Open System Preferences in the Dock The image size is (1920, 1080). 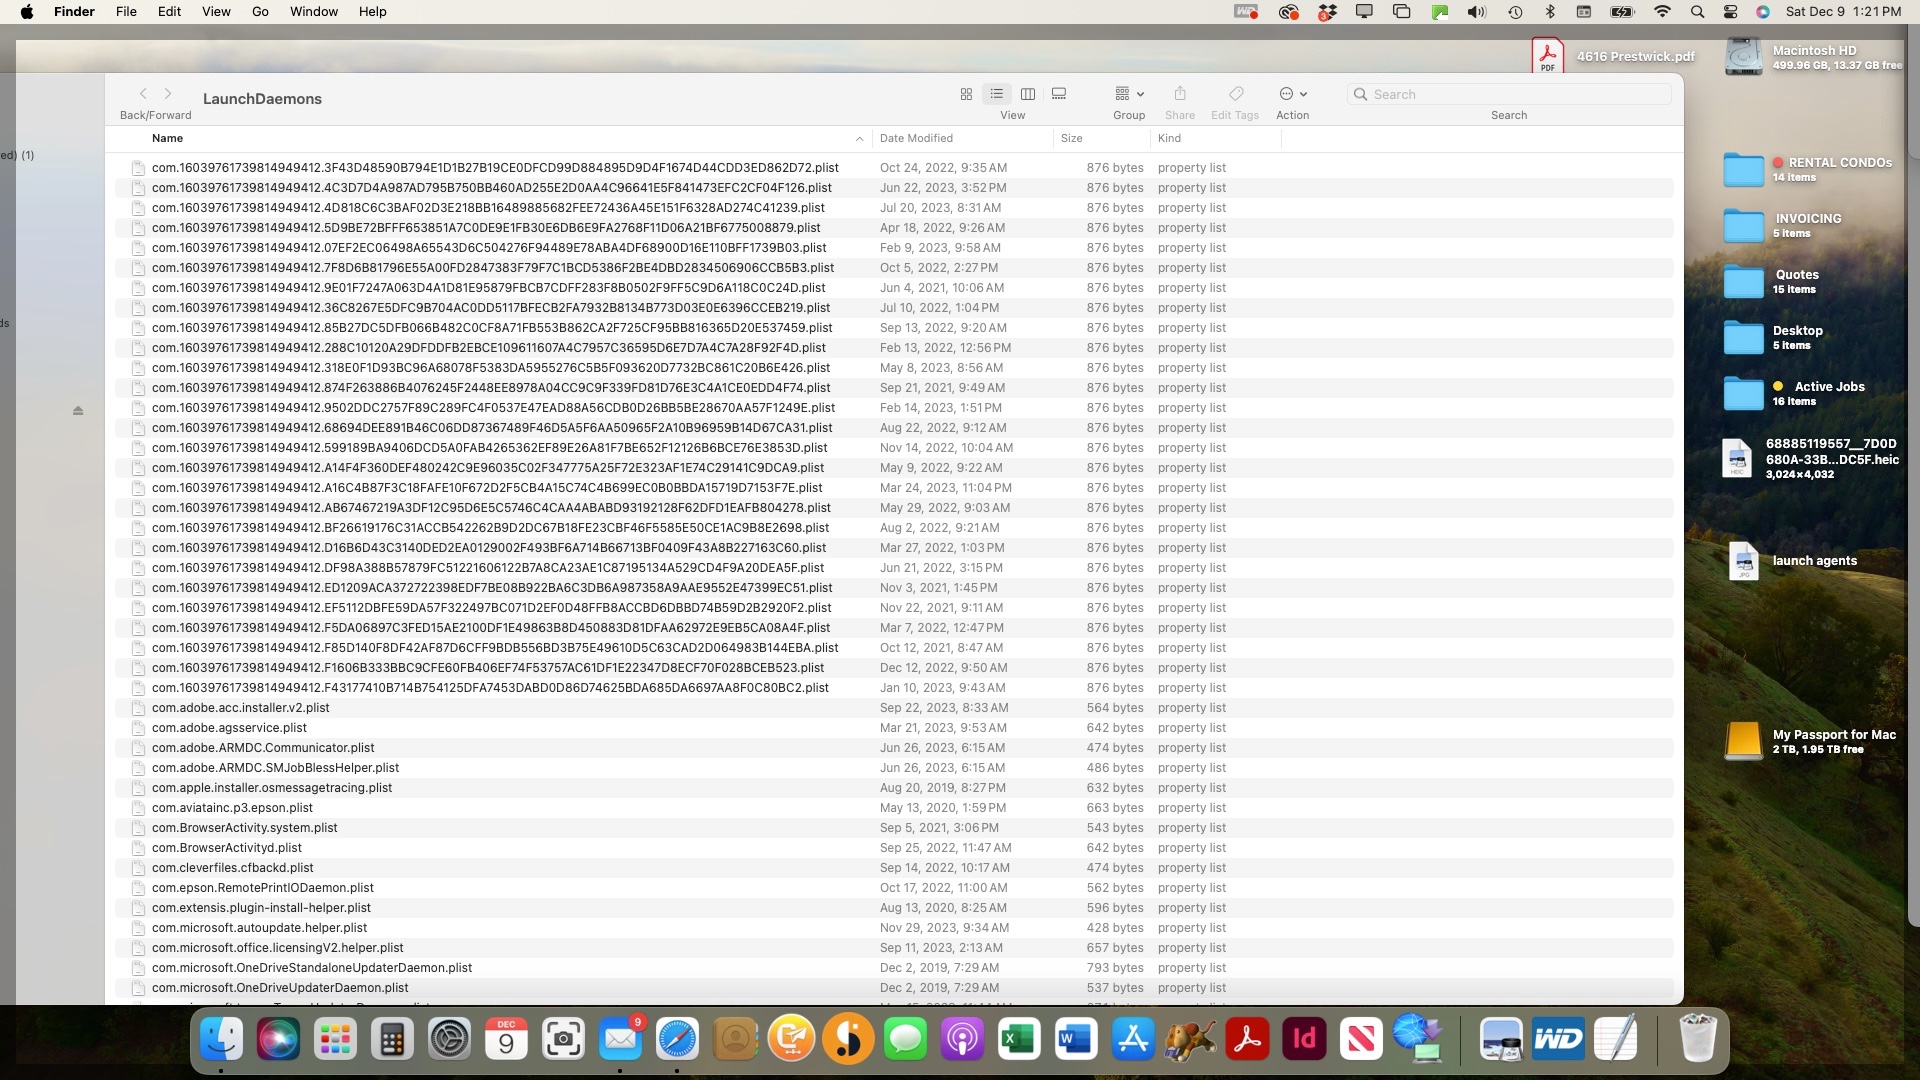point(449,1040)
